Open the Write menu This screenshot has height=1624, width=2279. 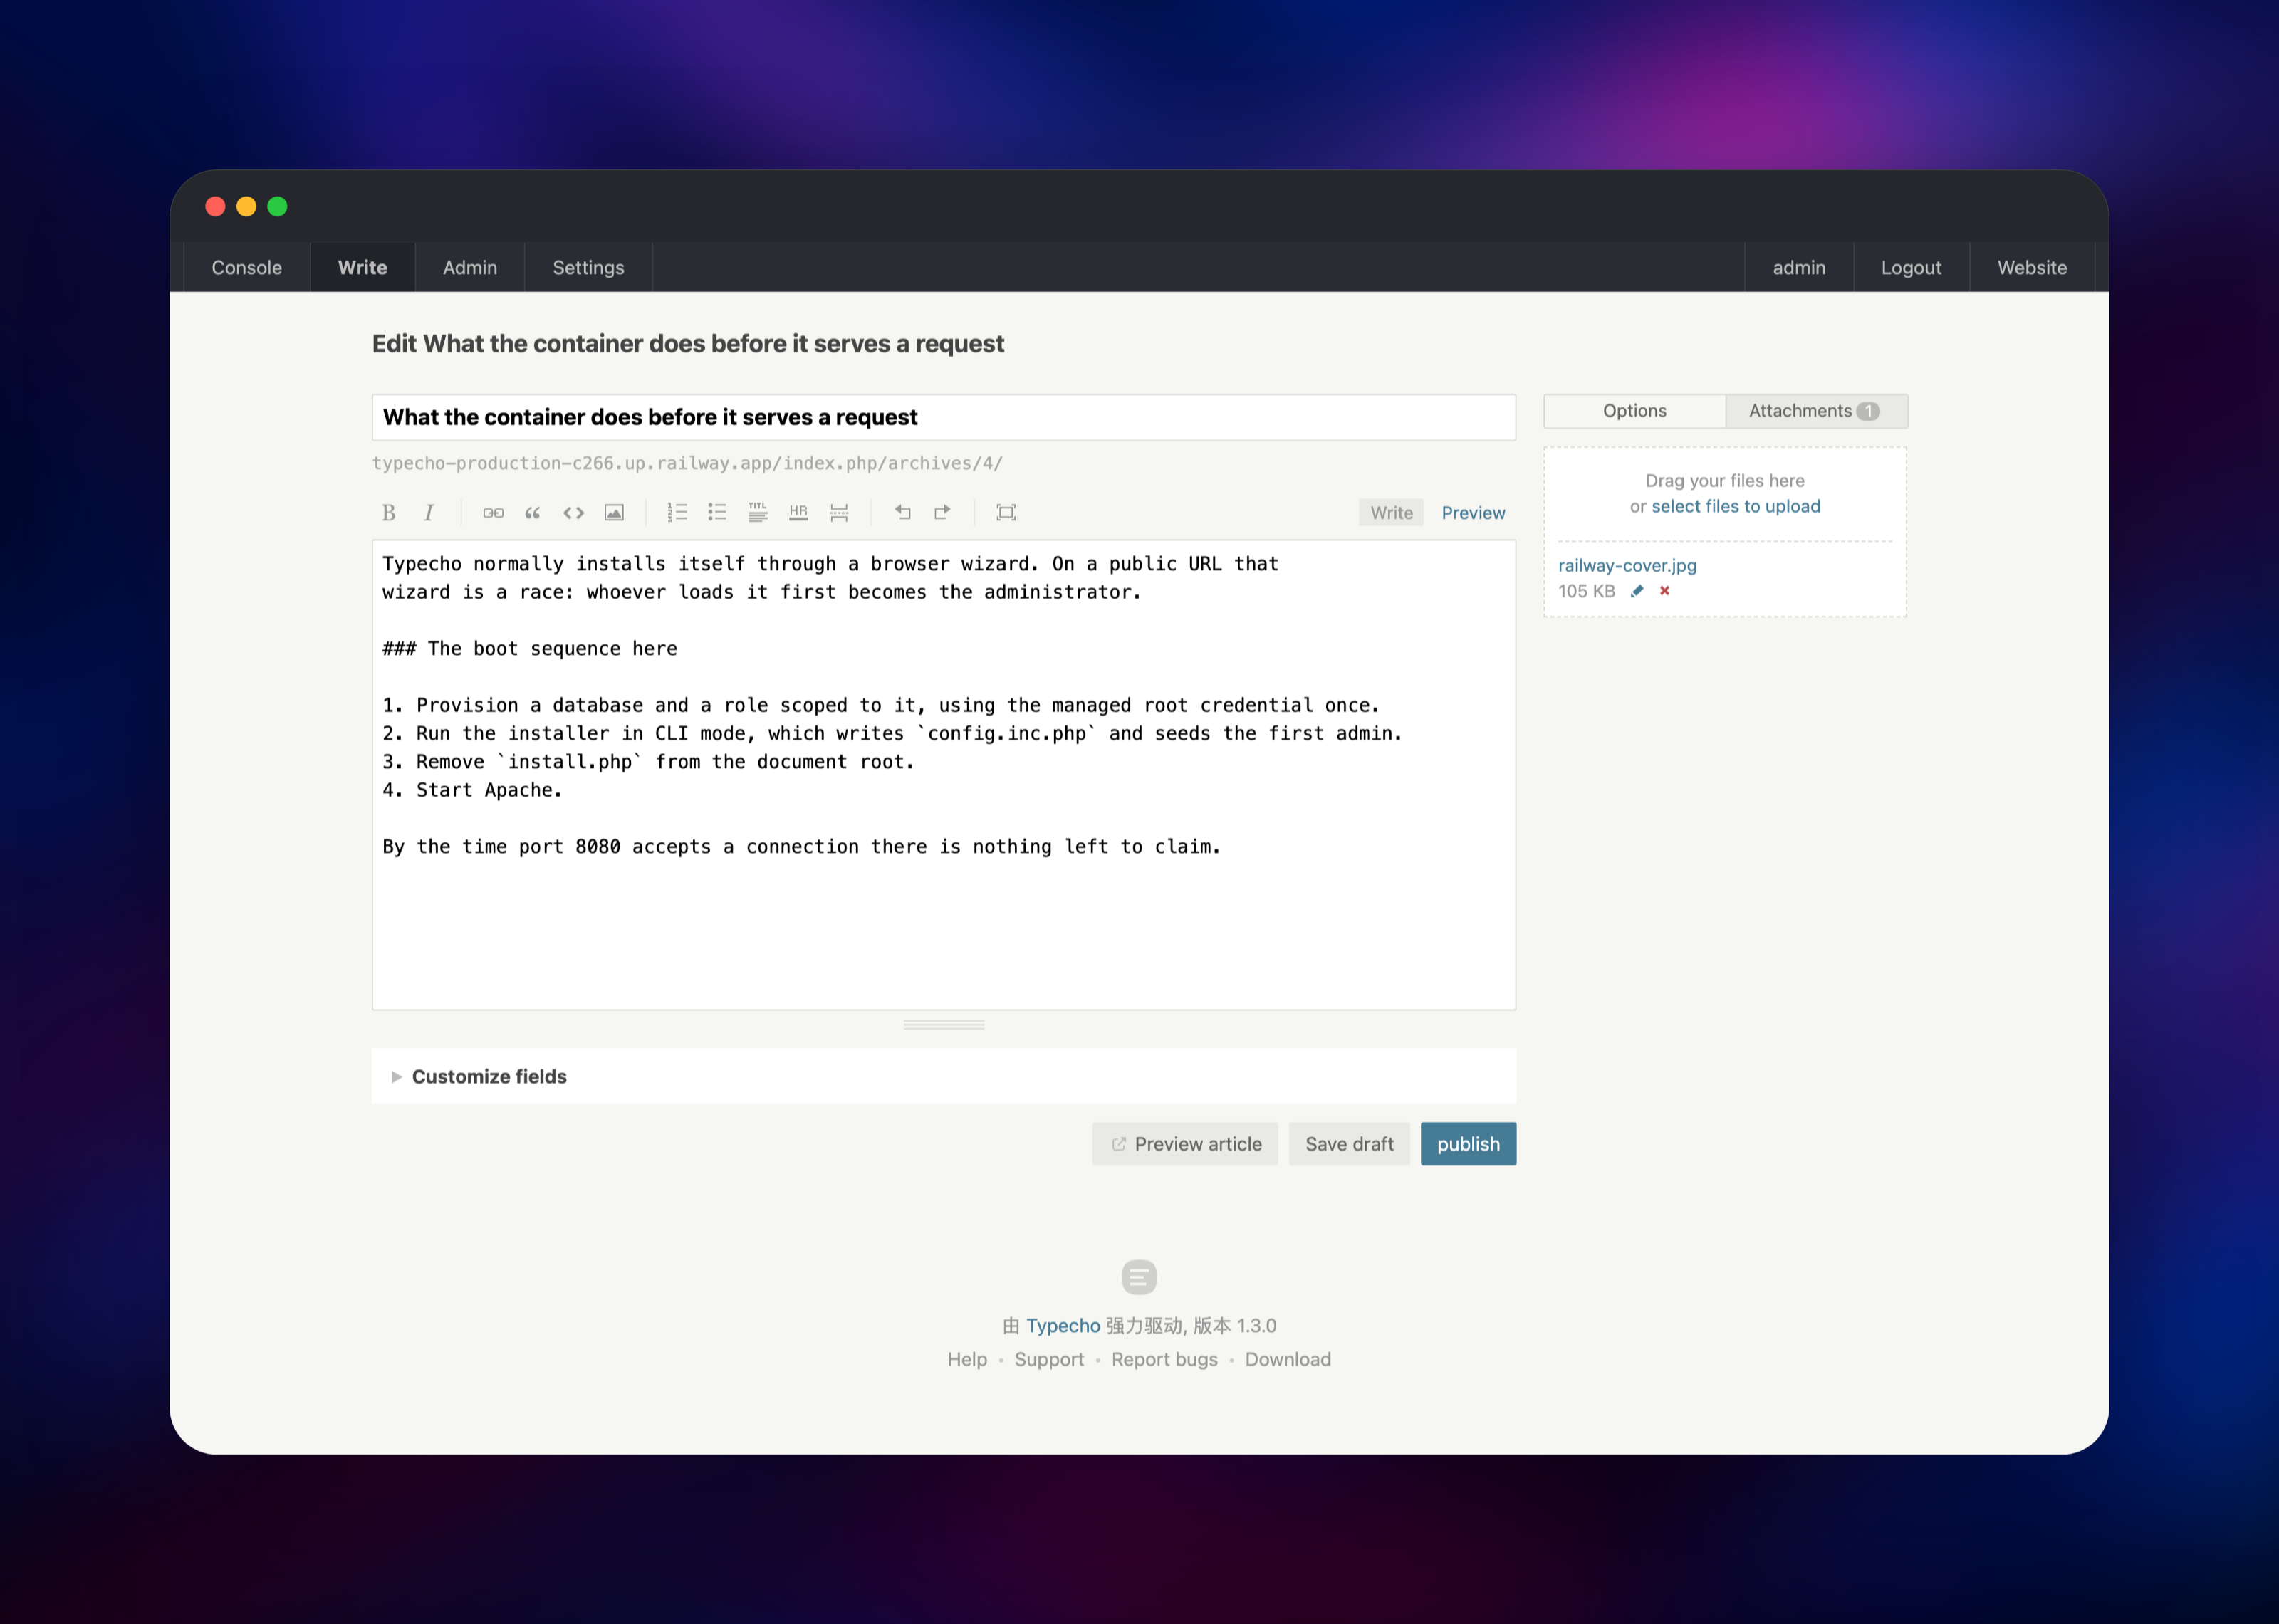click(363, 267)
